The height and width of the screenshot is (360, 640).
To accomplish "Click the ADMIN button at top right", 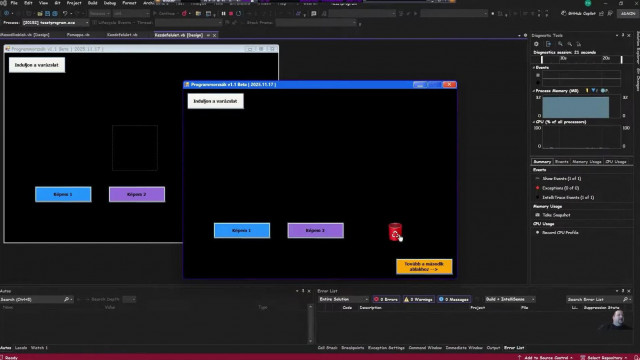I will (628, 13).
